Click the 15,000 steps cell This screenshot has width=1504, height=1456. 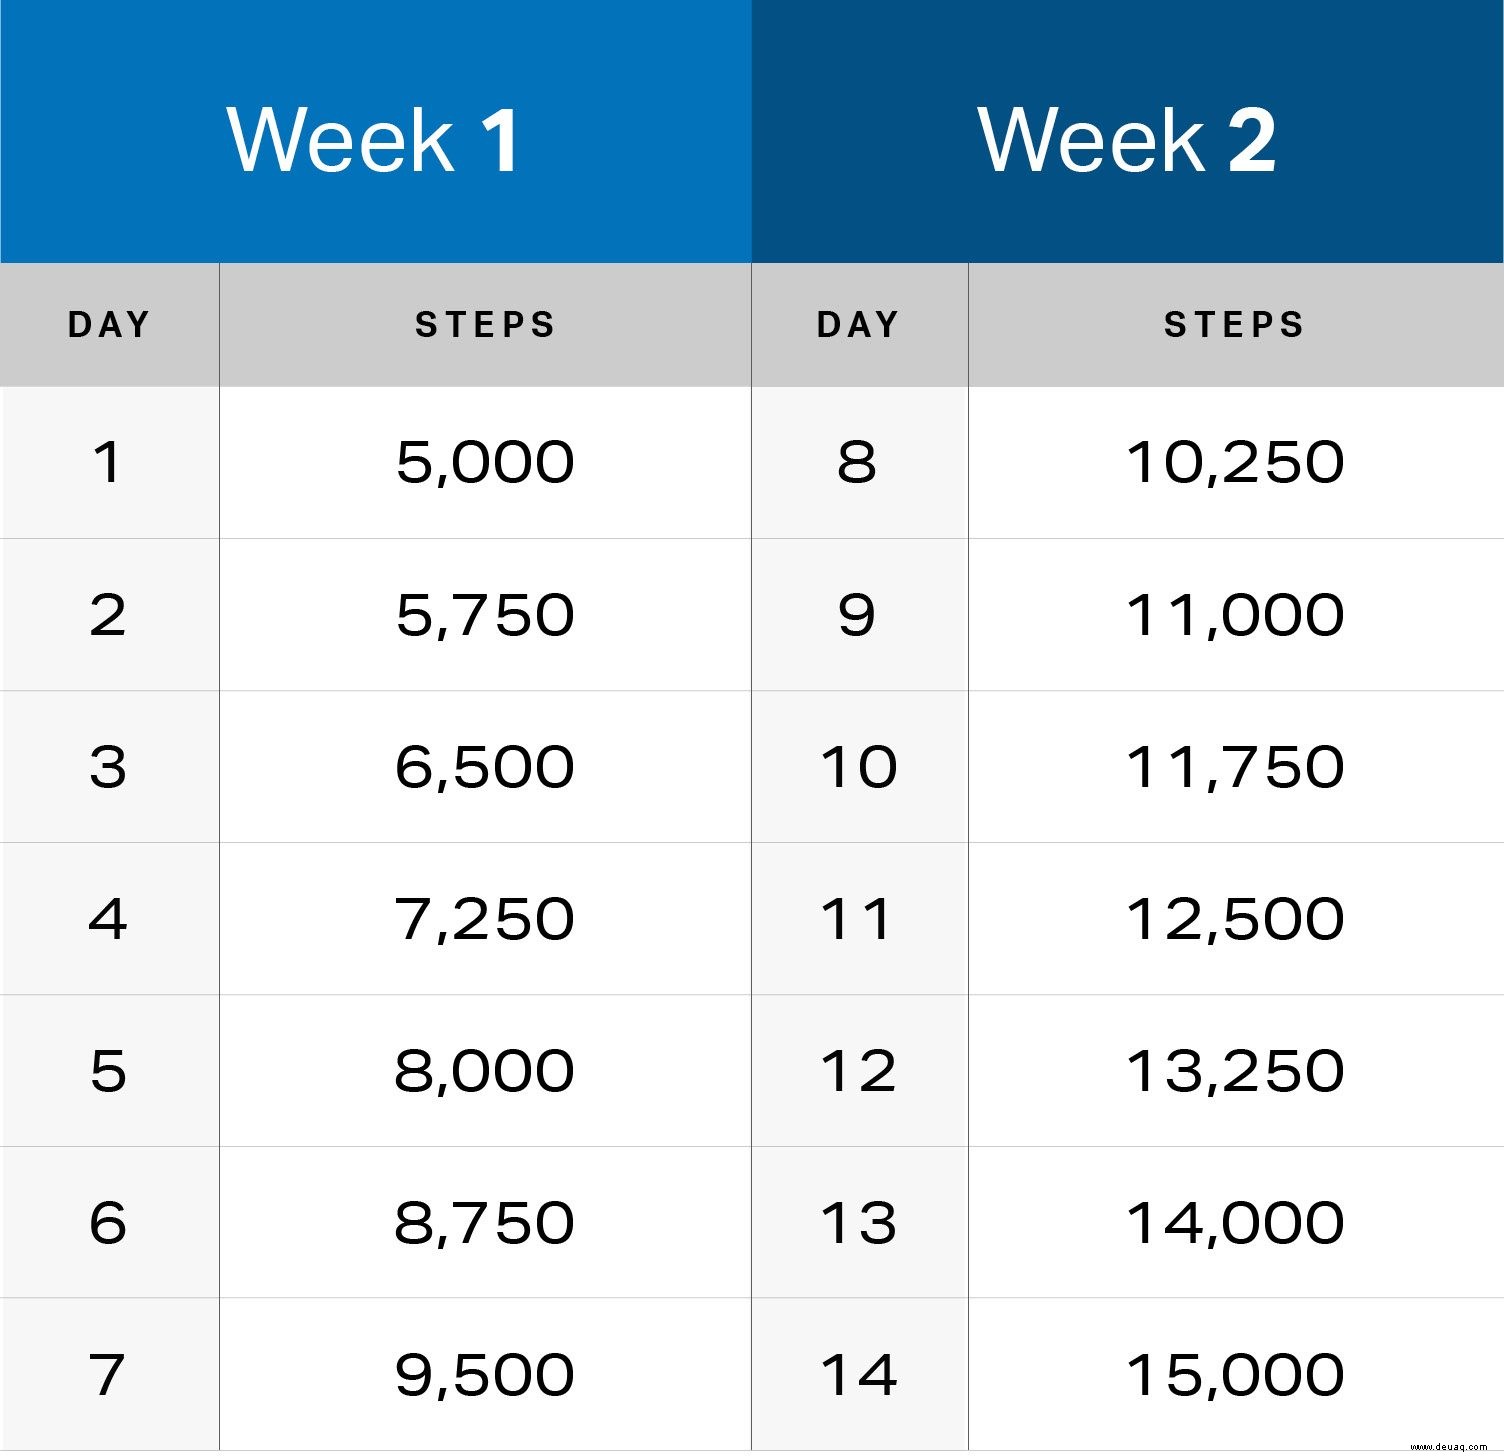coord(1236,1374)
